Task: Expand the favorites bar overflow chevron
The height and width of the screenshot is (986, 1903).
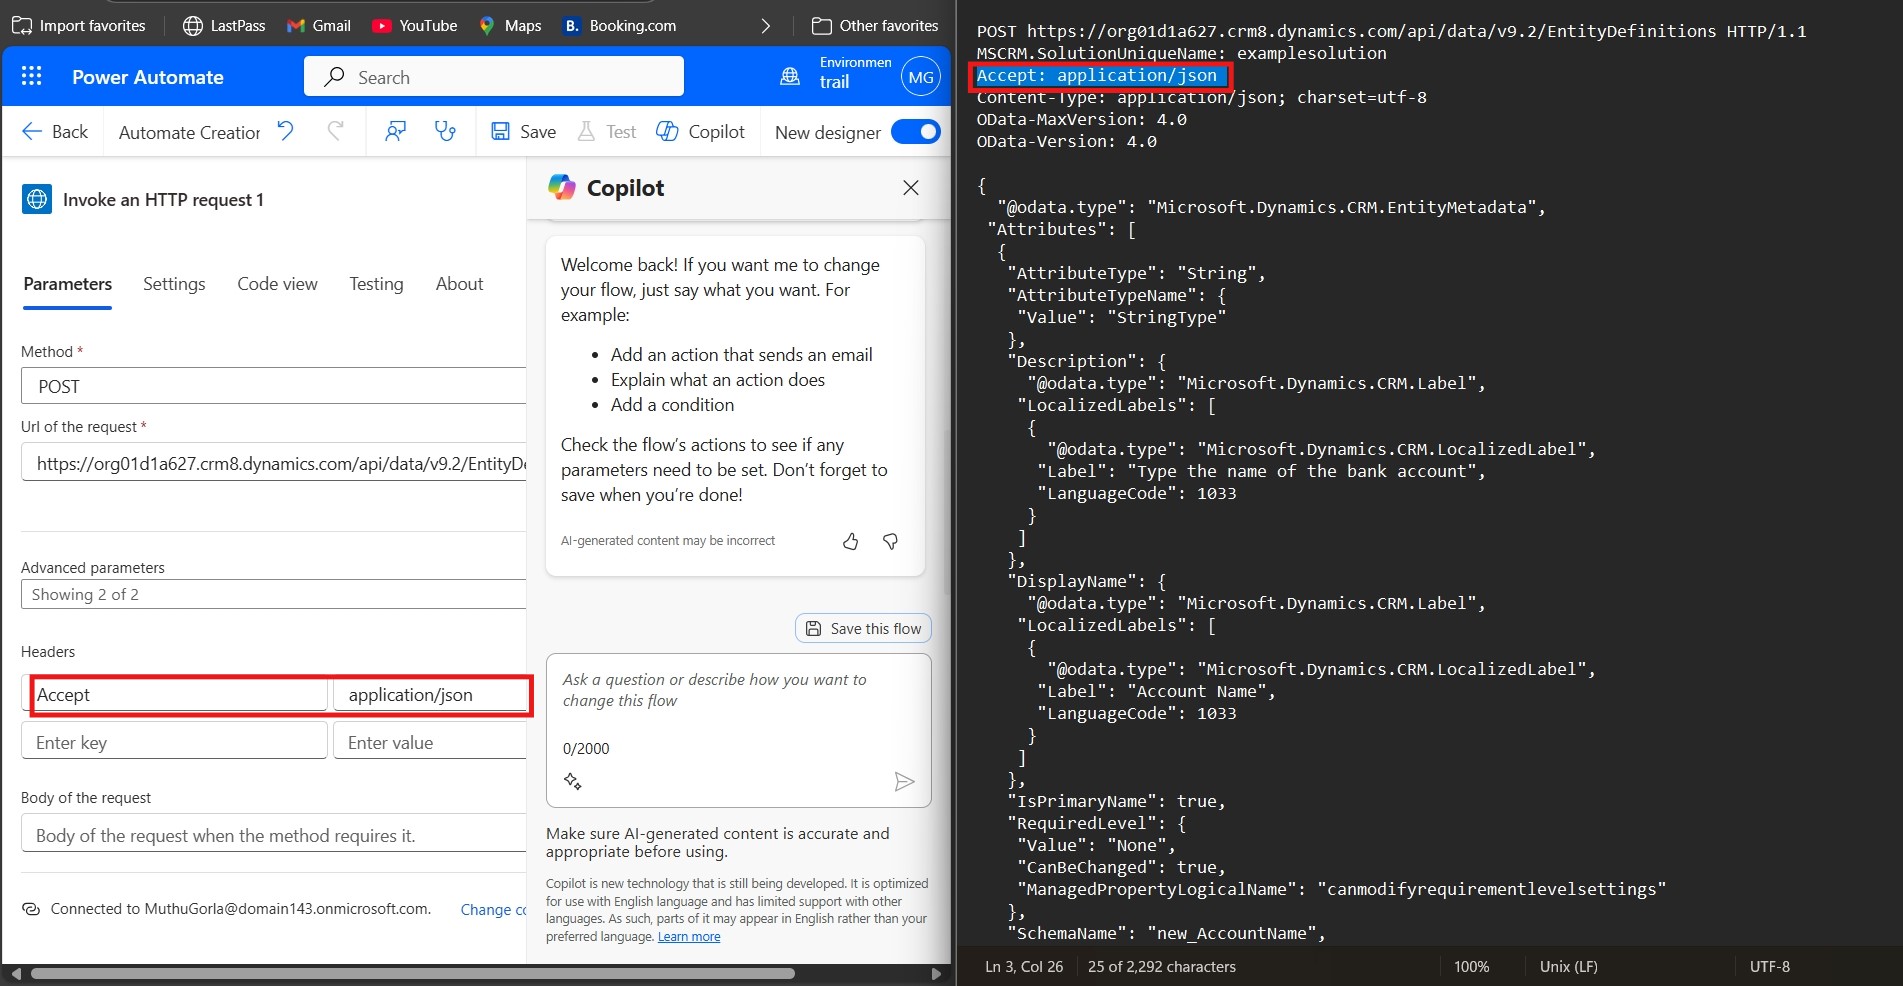Action: click(x=766, y=26)
